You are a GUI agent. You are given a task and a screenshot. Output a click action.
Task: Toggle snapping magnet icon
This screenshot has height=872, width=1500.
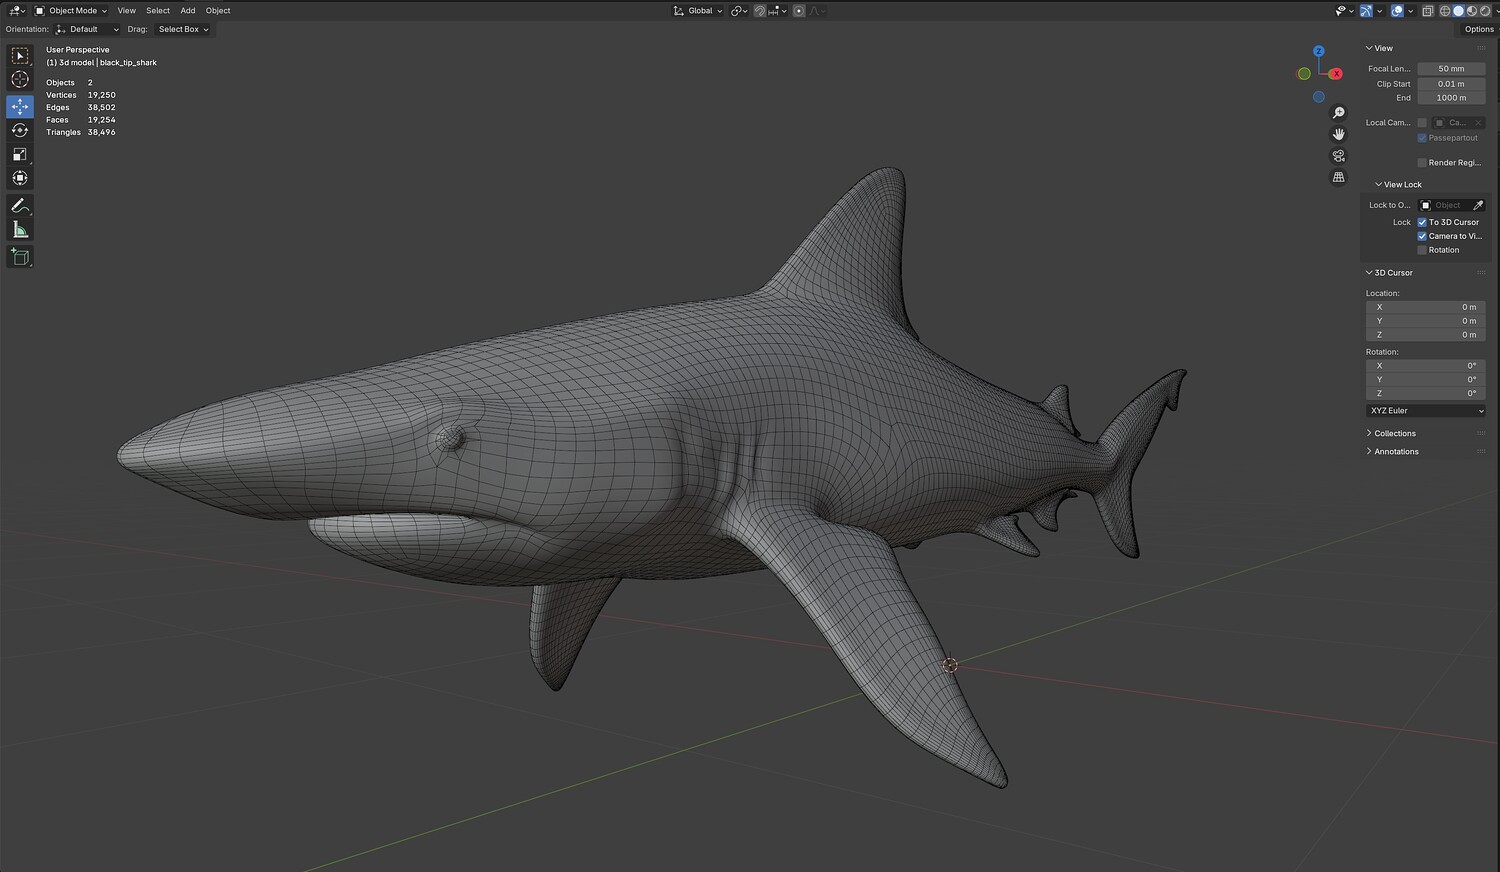(760, 11)
